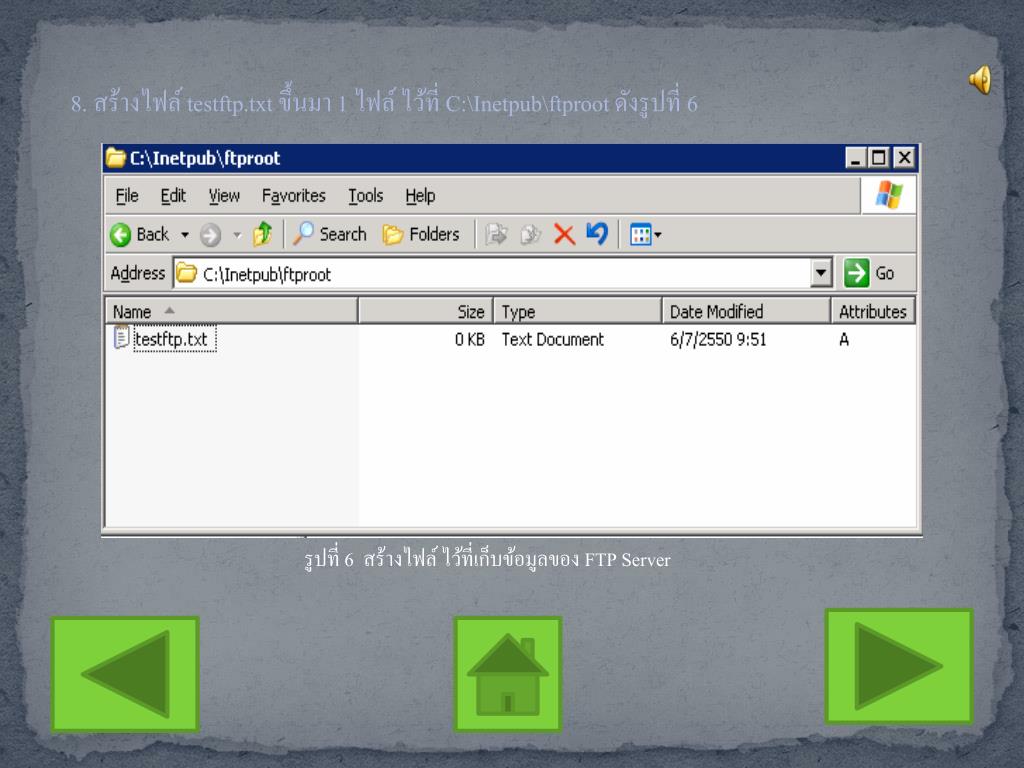The width and height of the screenshot is (1024, 768).
Task: Expand the address bar dropdown arrow
Action: 822,273
